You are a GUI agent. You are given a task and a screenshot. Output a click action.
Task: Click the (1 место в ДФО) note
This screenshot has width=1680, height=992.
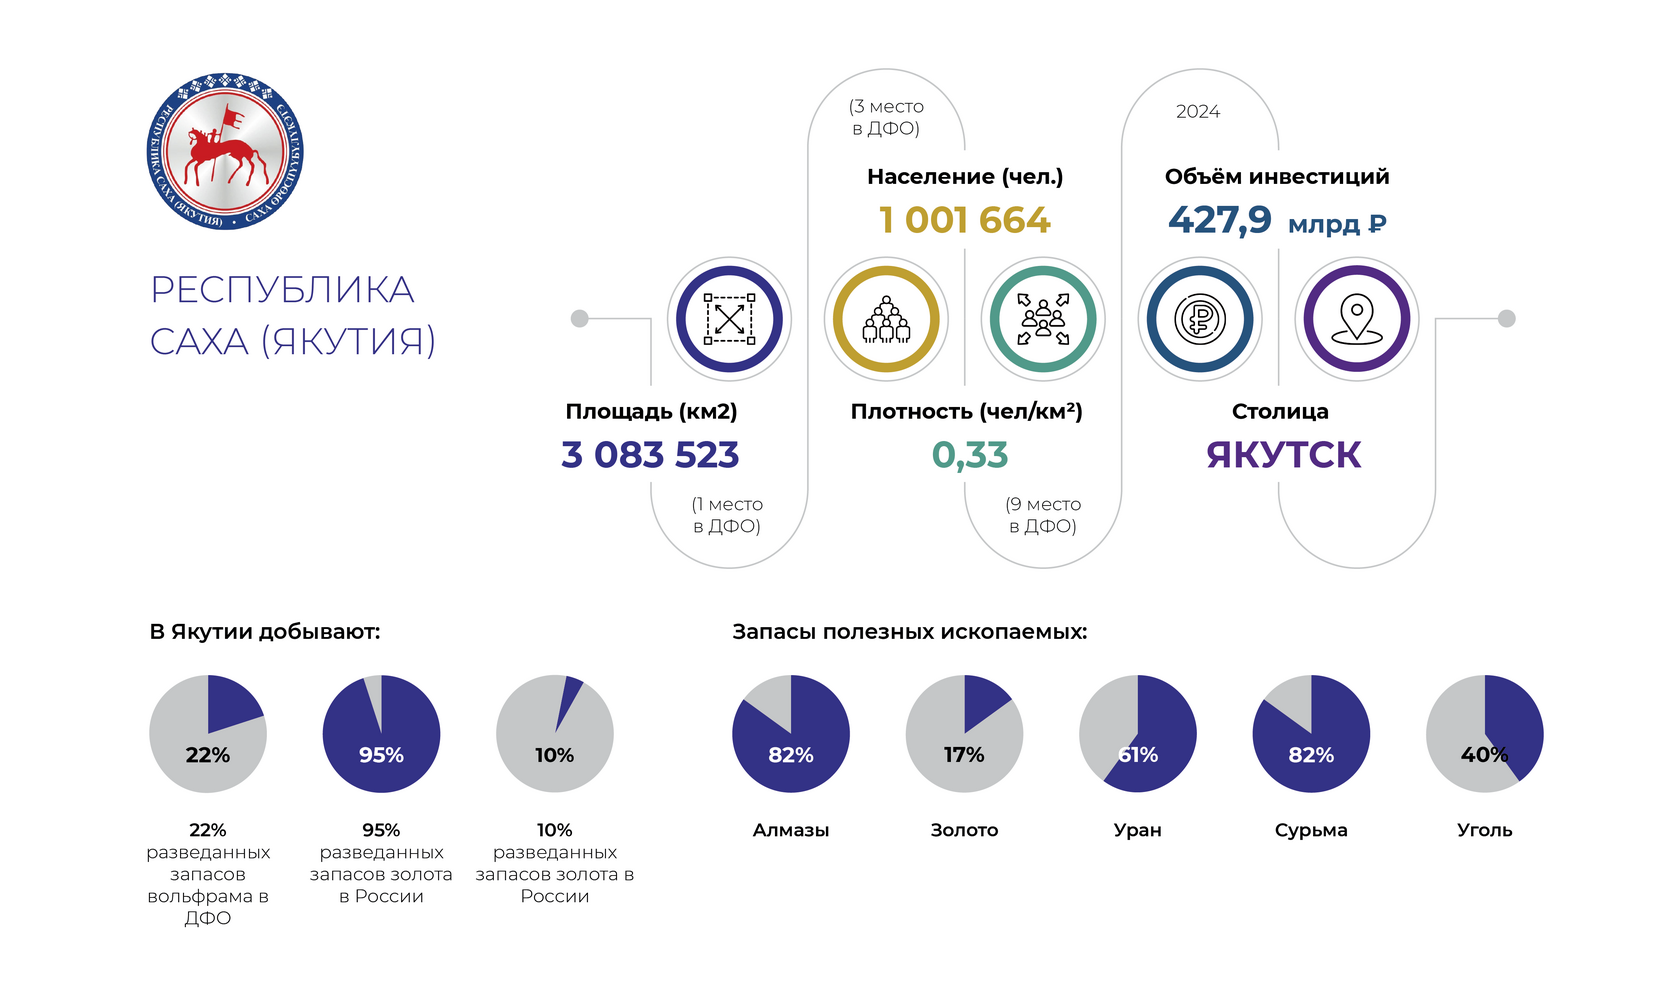[x=727, y=515]
